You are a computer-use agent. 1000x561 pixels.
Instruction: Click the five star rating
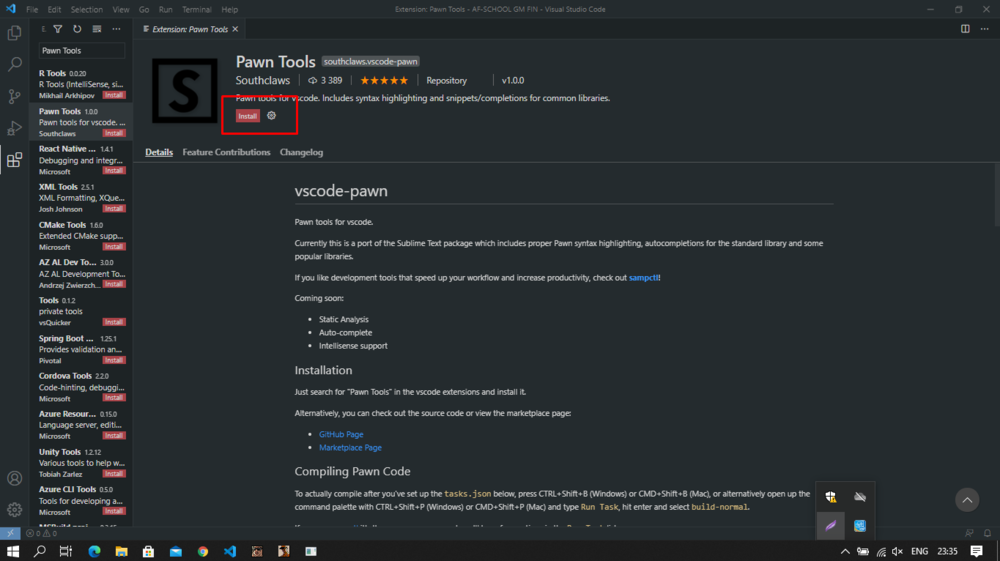pos(384,80)
